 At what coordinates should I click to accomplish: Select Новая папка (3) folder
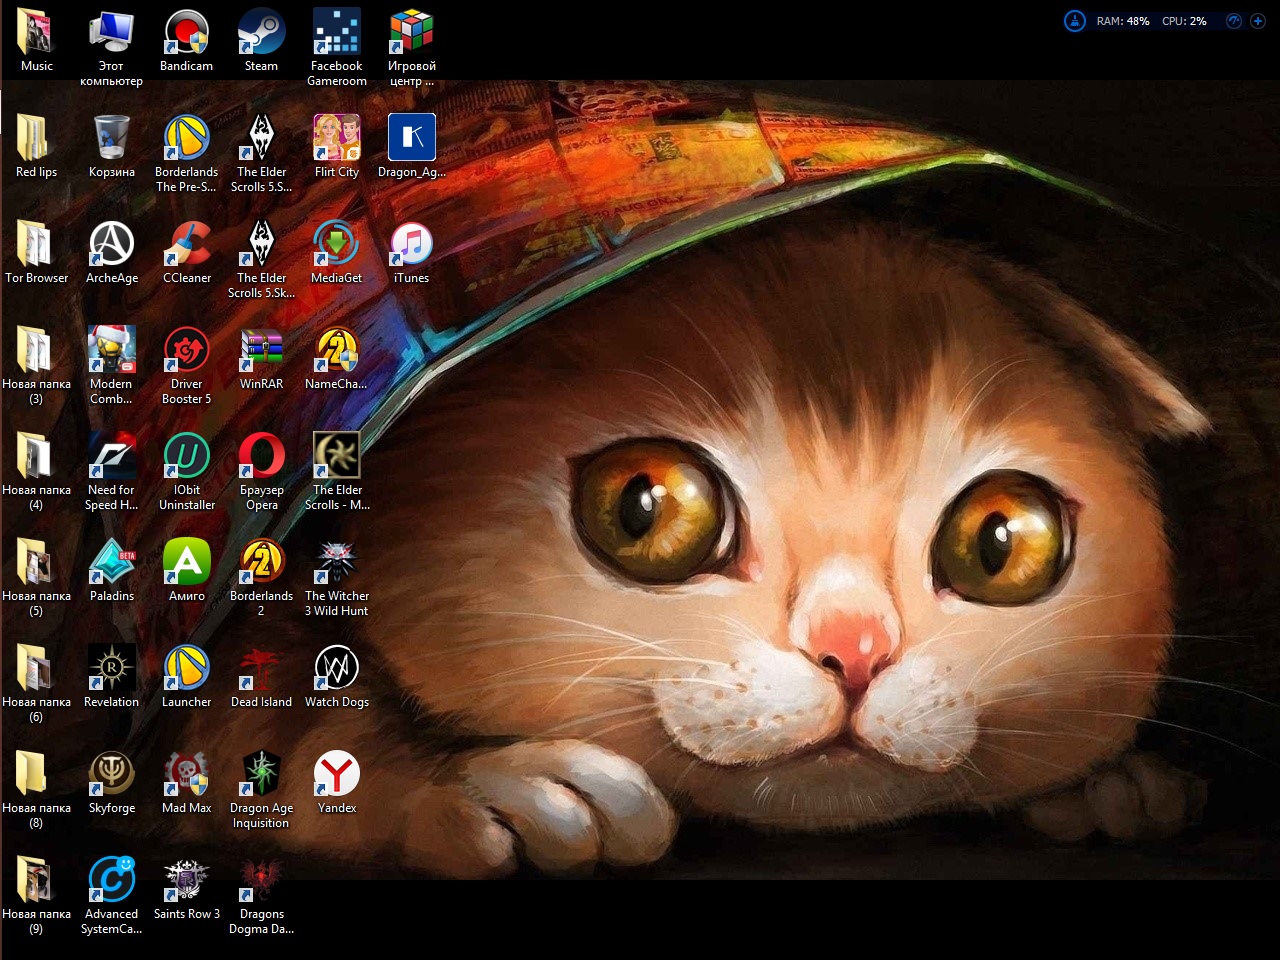(x=36, y=366)
